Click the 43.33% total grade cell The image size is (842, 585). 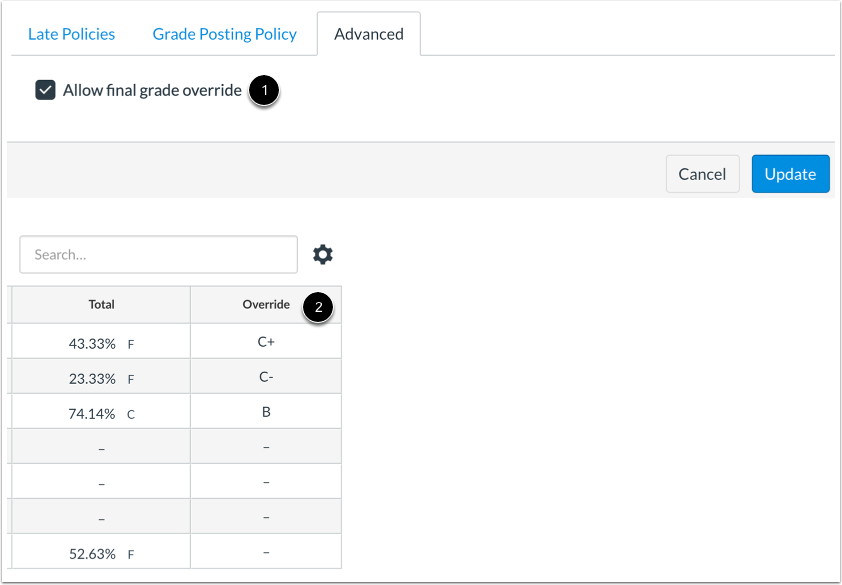[x=101, y=341]
